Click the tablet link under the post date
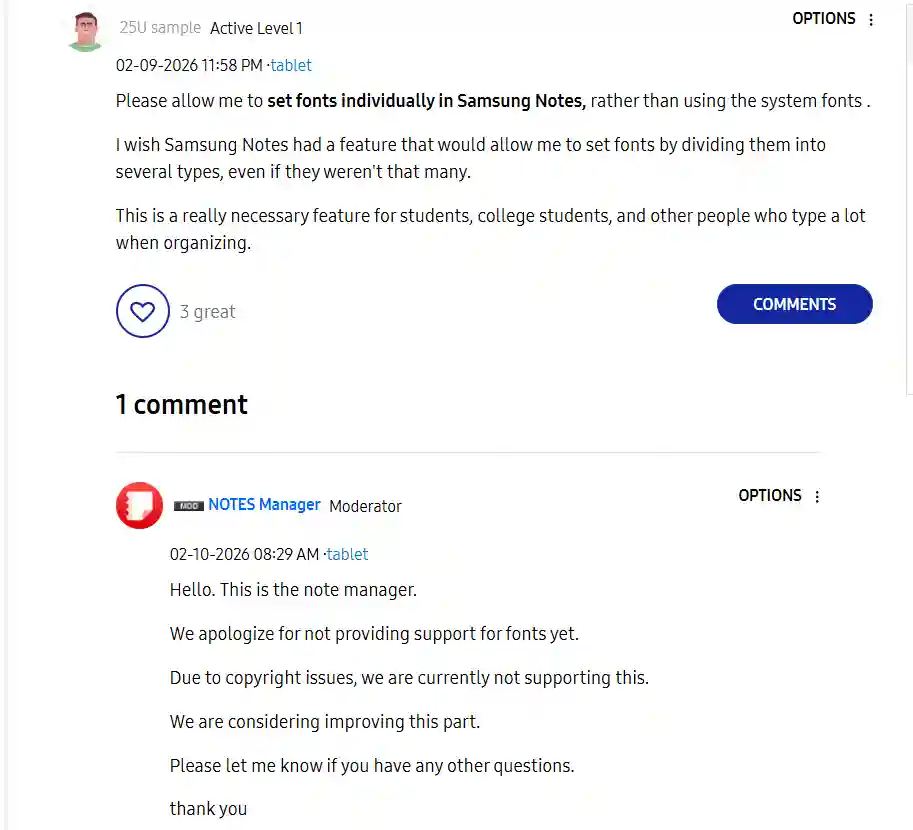 click(x=290, y=65)
